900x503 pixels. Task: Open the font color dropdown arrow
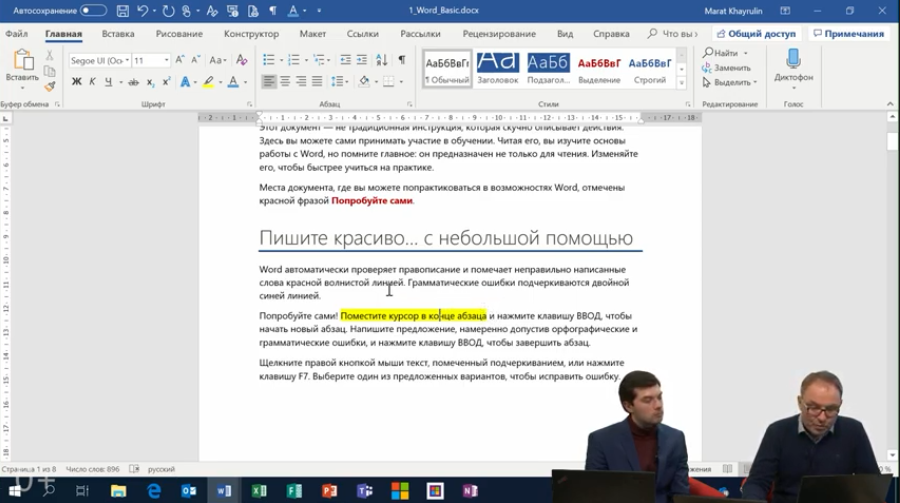pos(245,82)
